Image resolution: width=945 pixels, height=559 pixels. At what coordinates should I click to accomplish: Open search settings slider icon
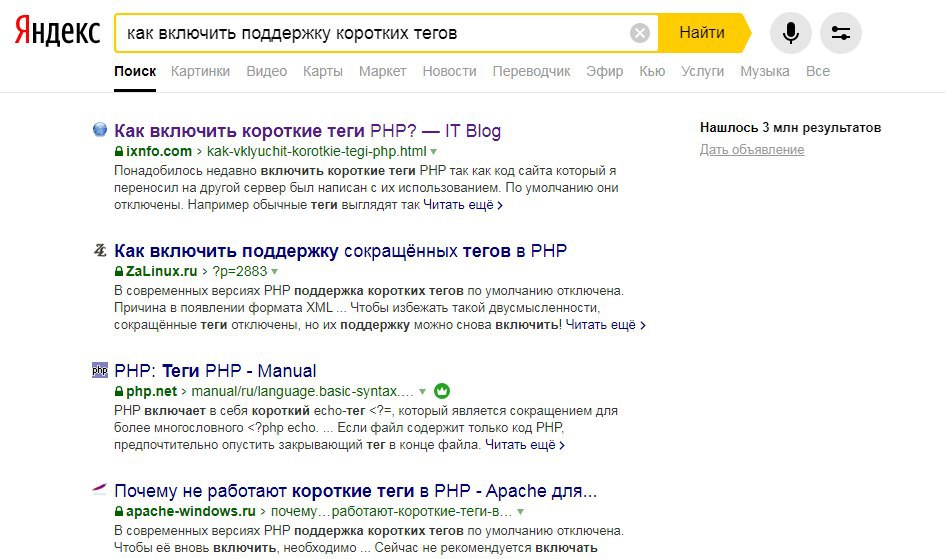[x=841, y=33]
